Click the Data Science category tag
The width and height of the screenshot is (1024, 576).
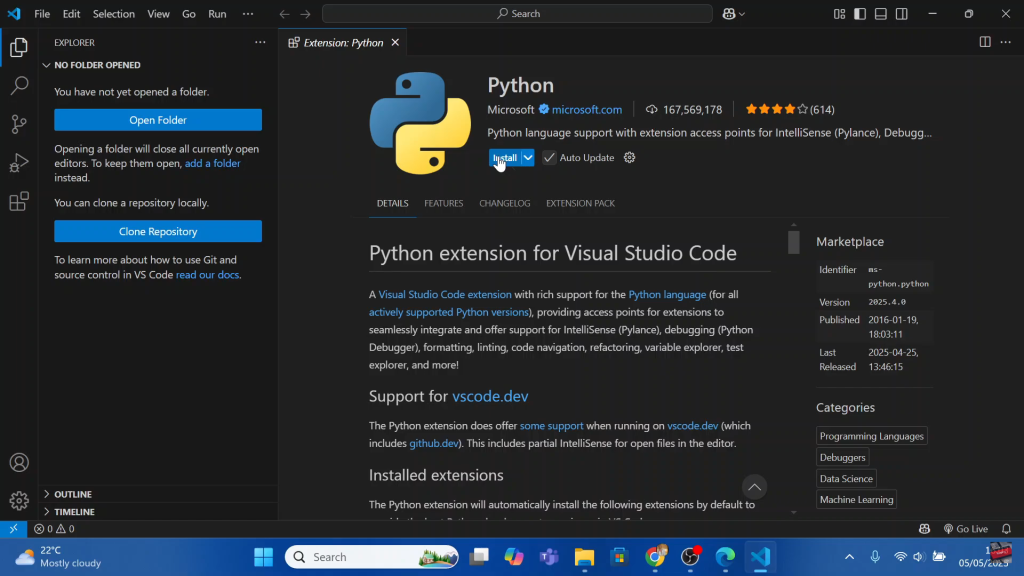846,478
